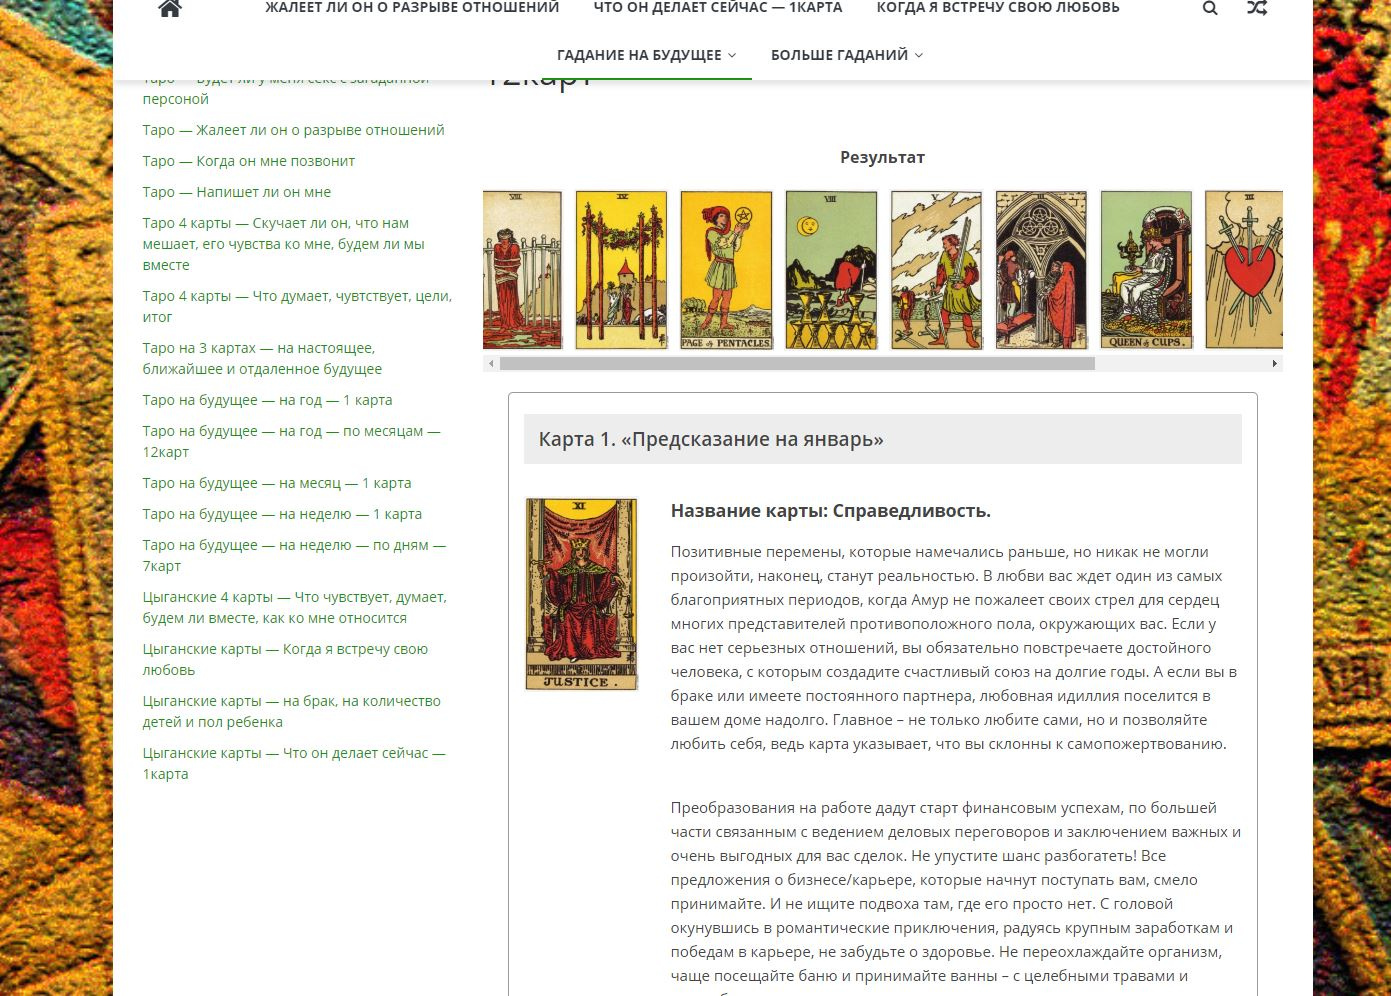Open the site search magnifier icon
Image resolution: width=1391 pixels, height=996 pixels.
[x=1210, y=8]
